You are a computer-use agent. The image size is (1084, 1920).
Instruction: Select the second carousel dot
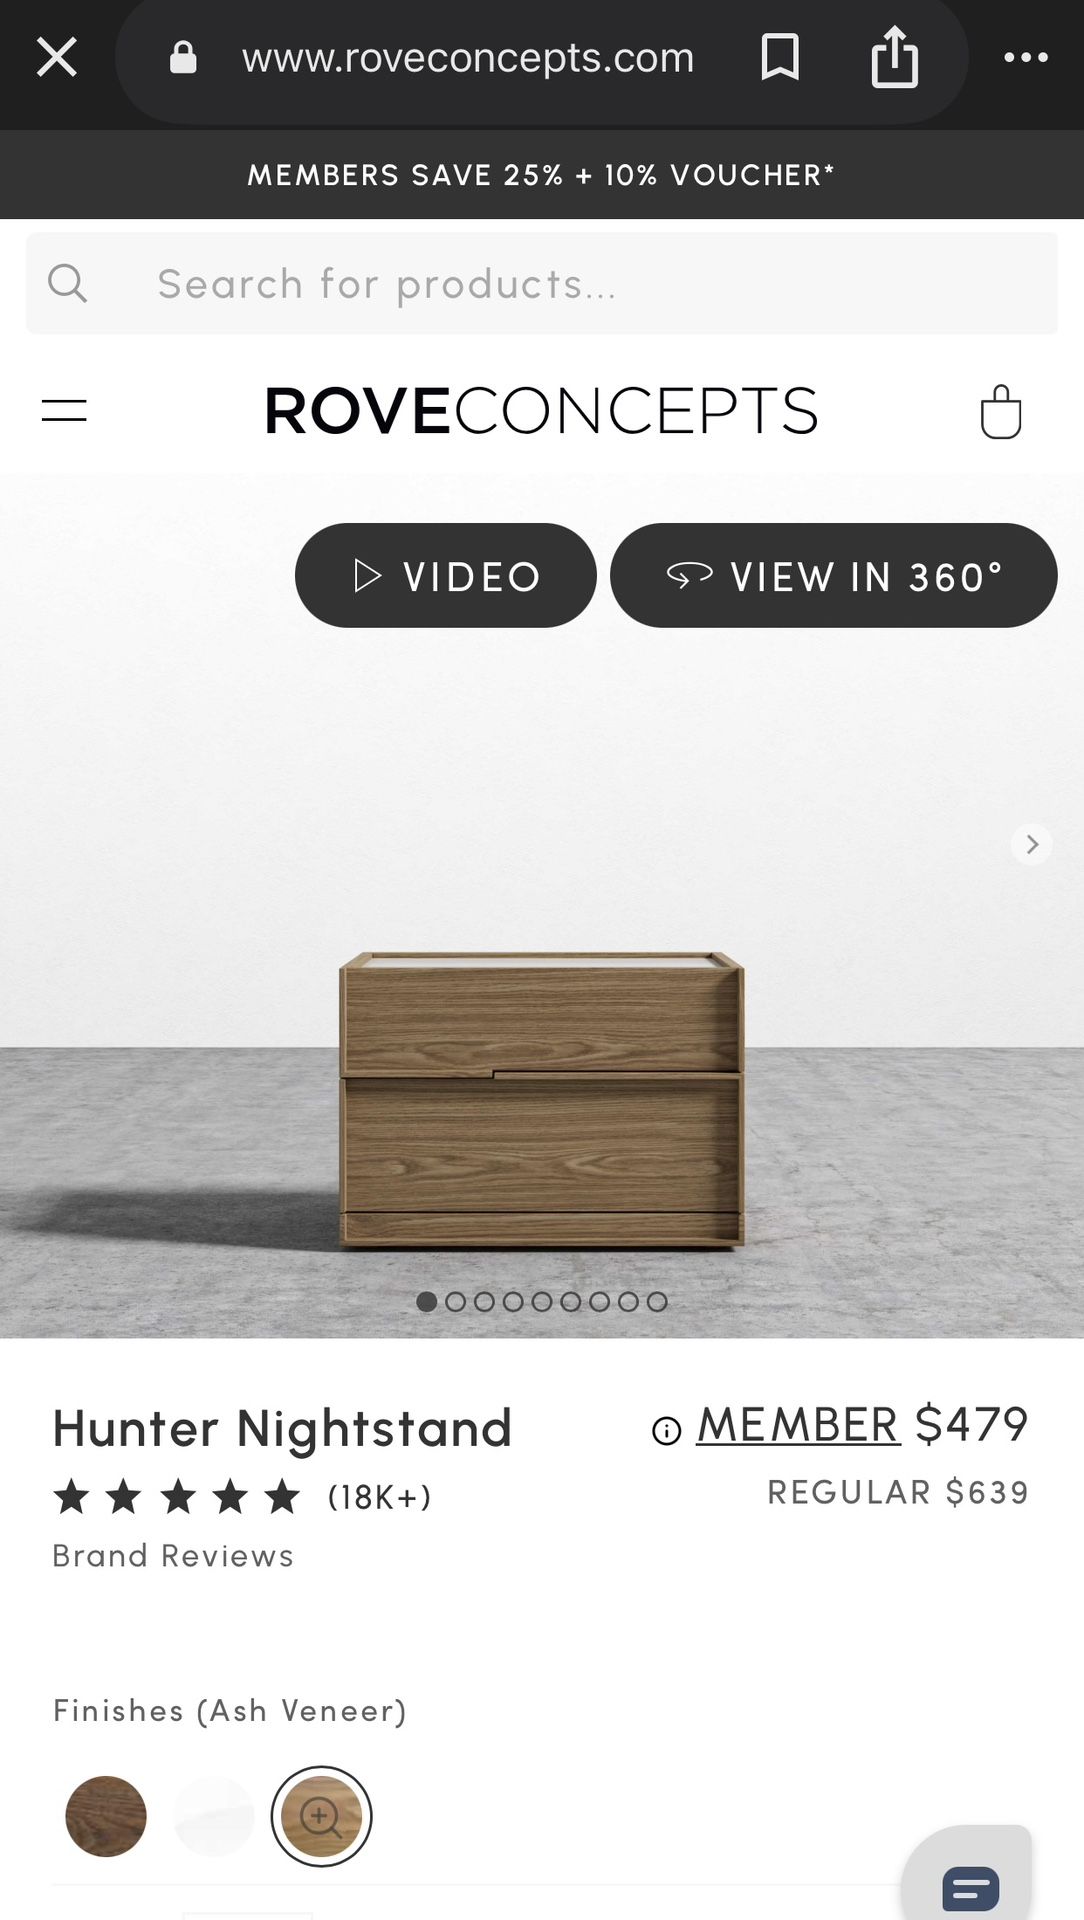coord(456,1302)
